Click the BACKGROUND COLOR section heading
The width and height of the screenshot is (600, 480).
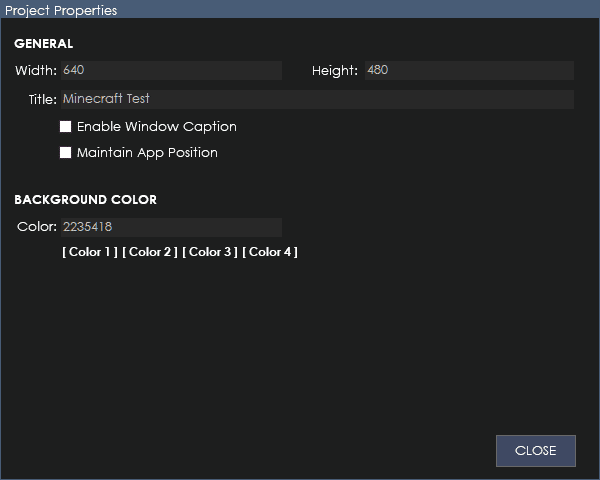pos(86,200)
